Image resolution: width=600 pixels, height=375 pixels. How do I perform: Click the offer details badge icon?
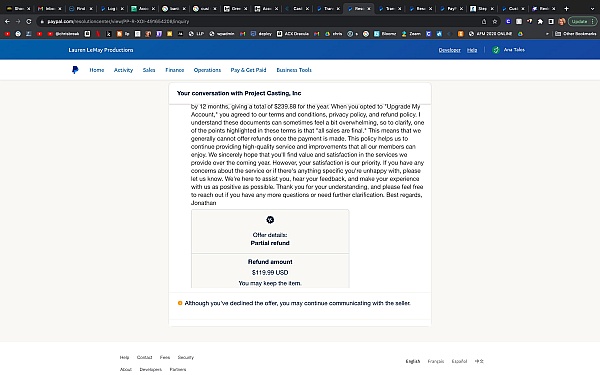[270, 220]
